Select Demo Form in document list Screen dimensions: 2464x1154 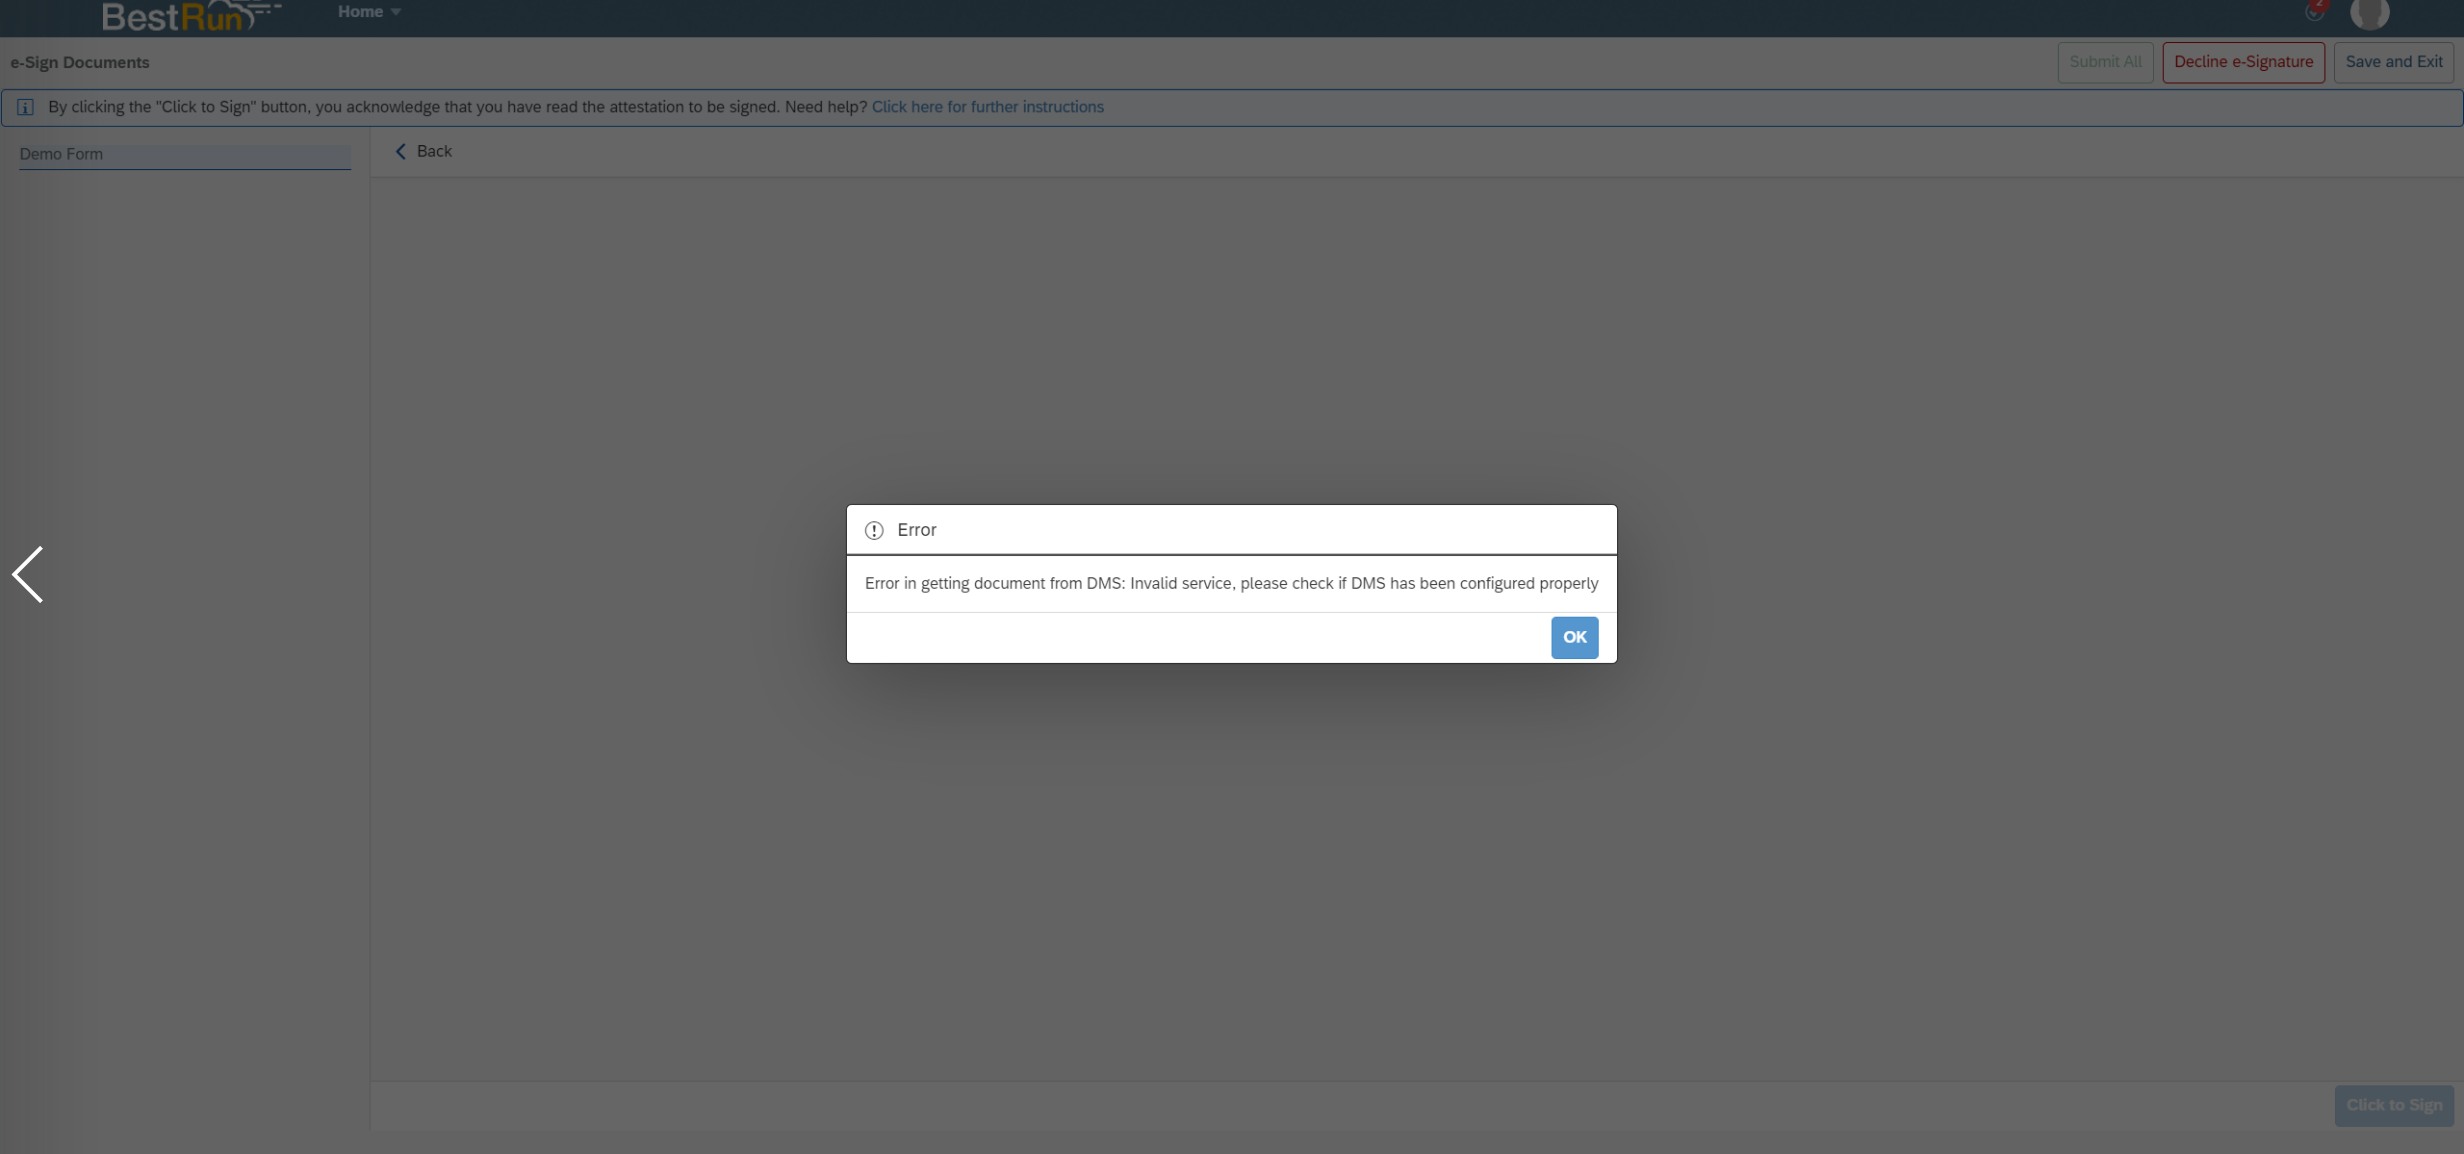pyautogui.click(x=184, y=154)
